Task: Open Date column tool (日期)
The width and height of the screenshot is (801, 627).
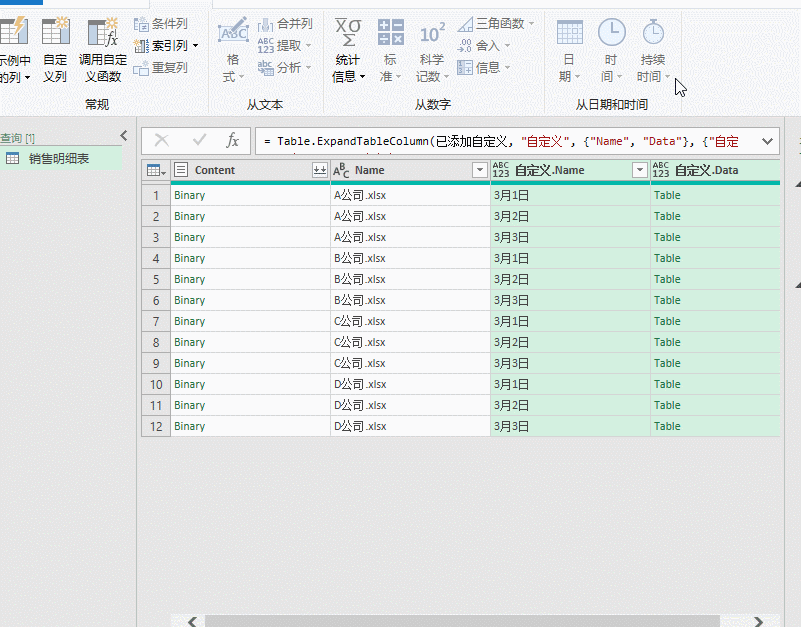Action: (569, 50)
